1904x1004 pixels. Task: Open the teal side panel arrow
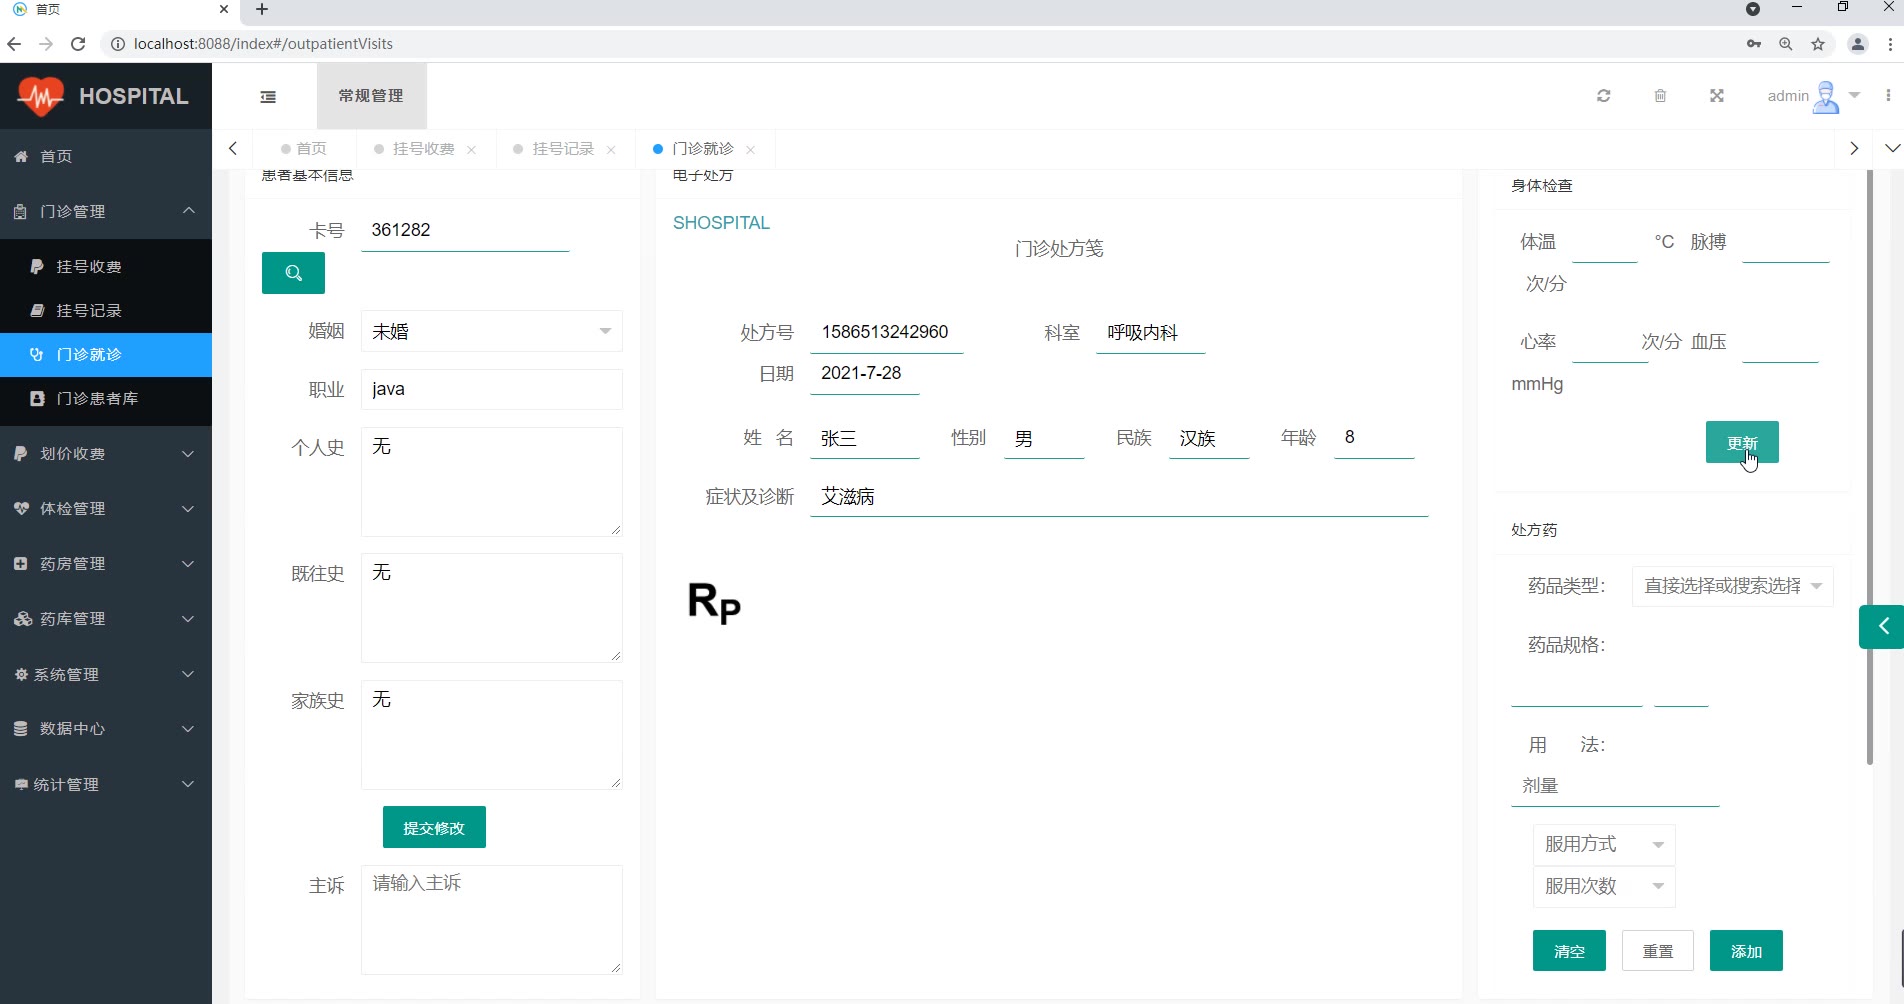tap(1882, 627)
